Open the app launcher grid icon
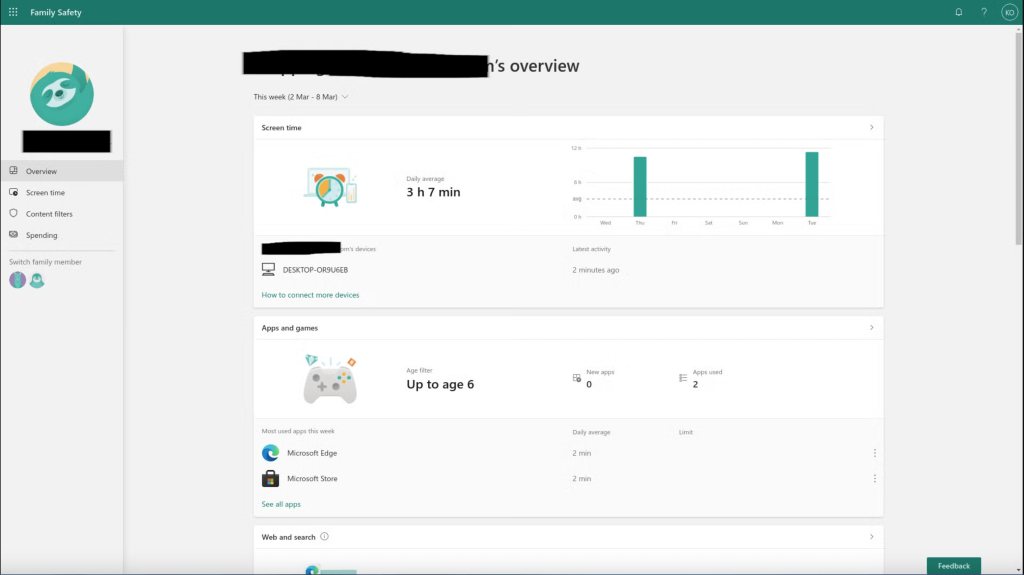 [x=13, y=12]
